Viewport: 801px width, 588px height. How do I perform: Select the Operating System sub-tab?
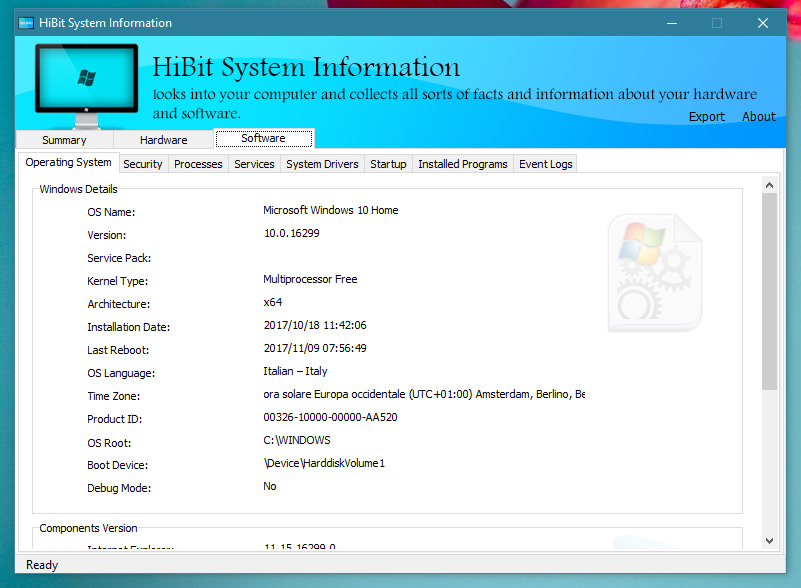[x=69, y=163]
